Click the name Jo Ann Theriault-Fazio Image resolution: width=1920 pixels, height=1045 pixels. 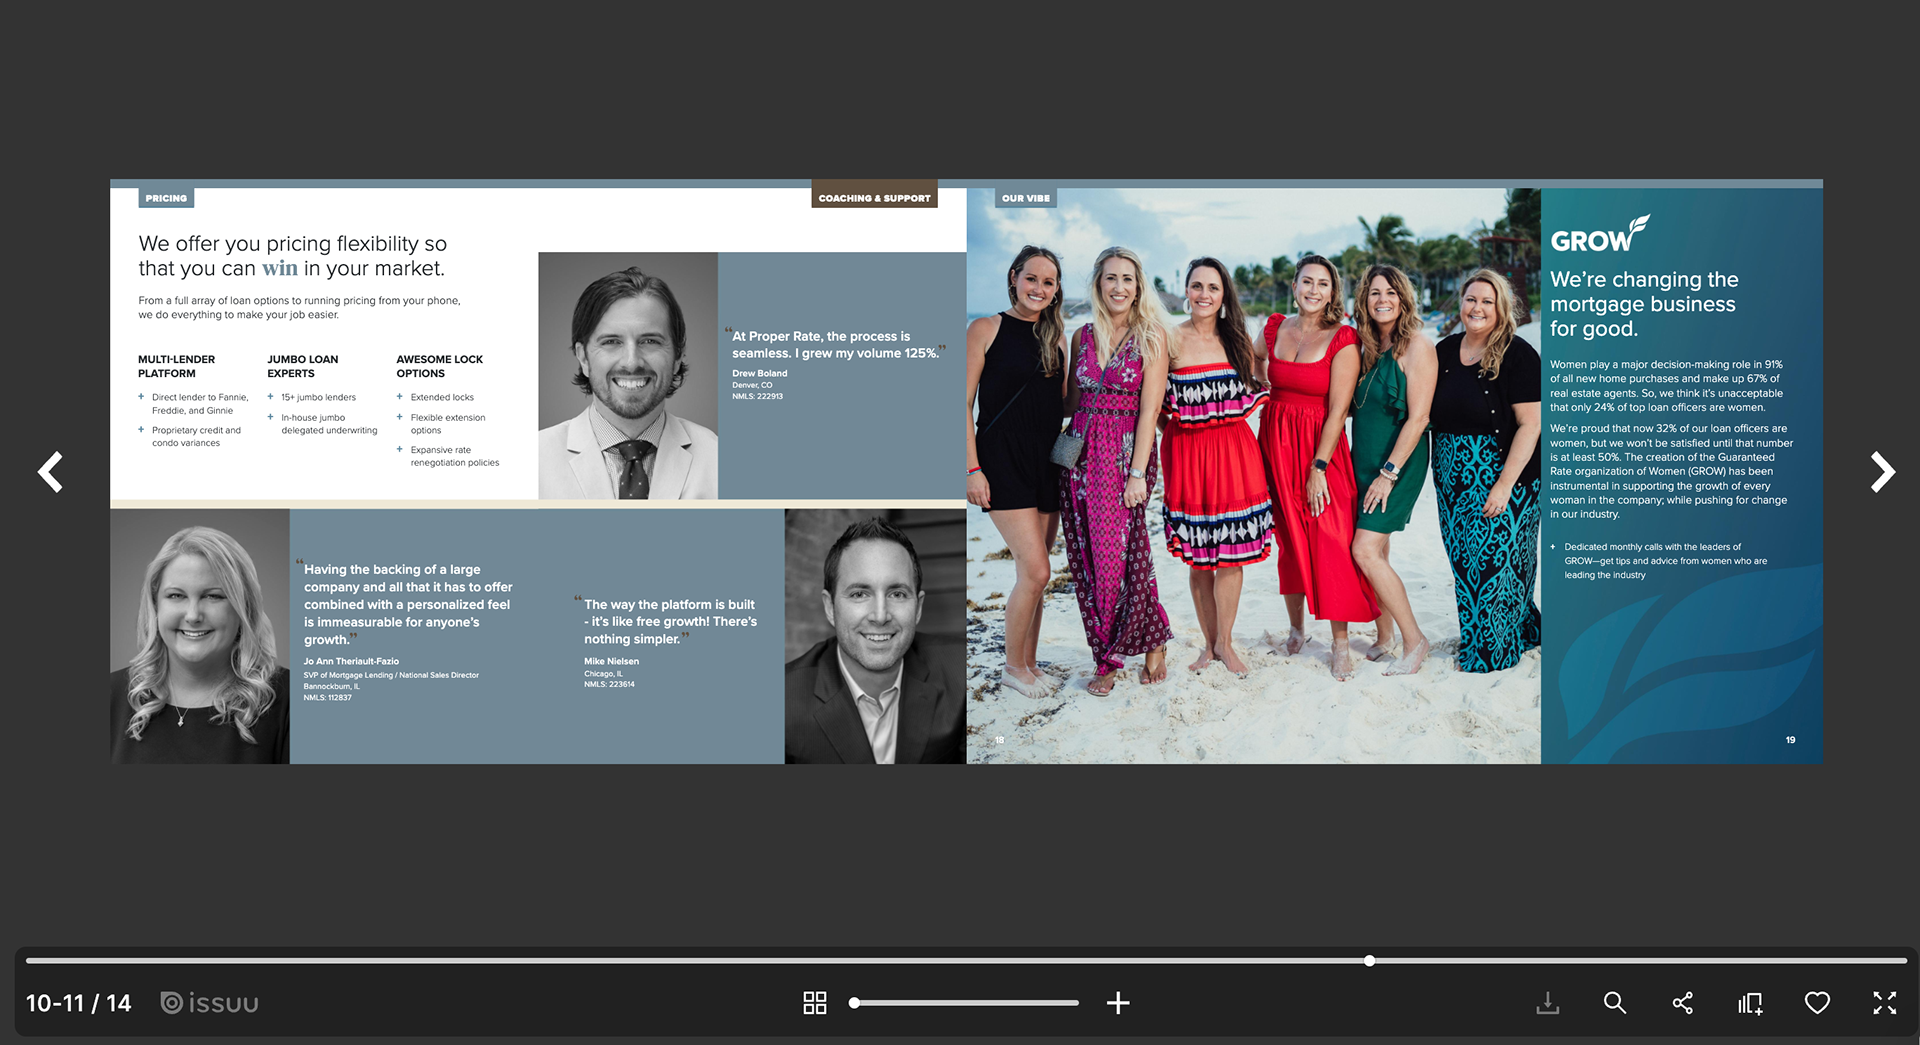[x=351, y=661]
